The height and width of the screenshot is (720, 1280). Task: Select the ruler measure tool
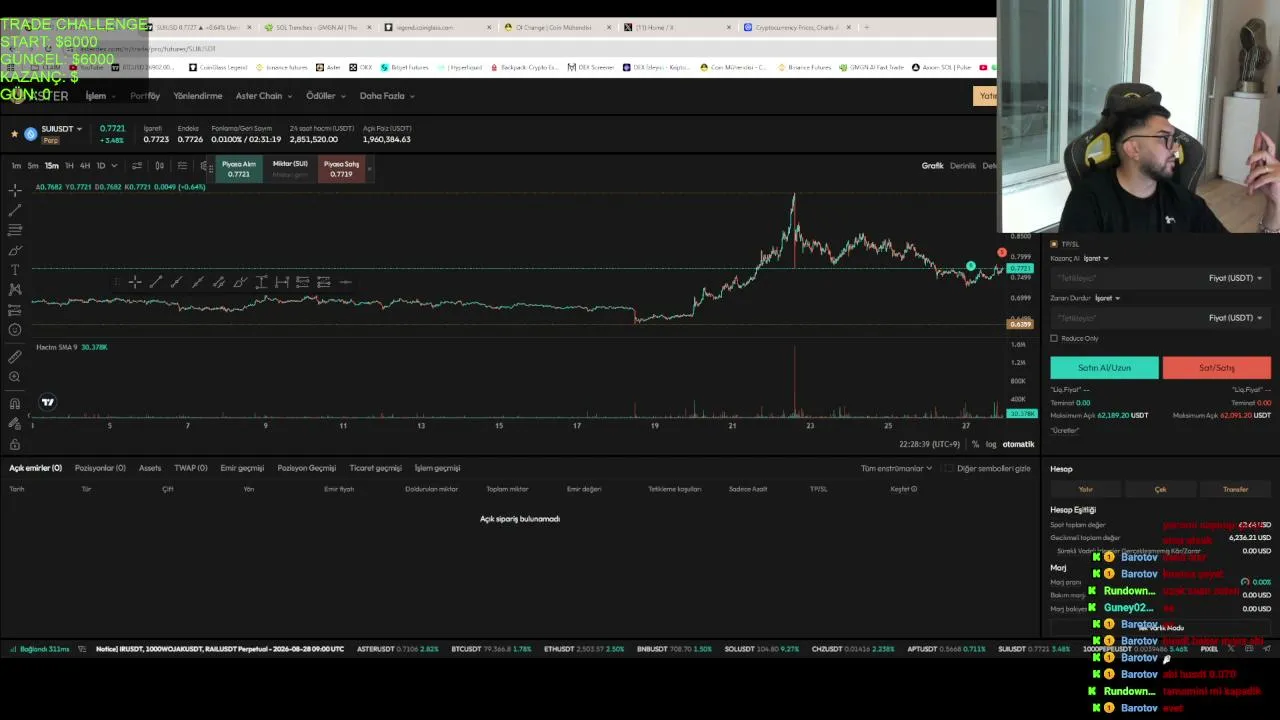click(15, 357)
